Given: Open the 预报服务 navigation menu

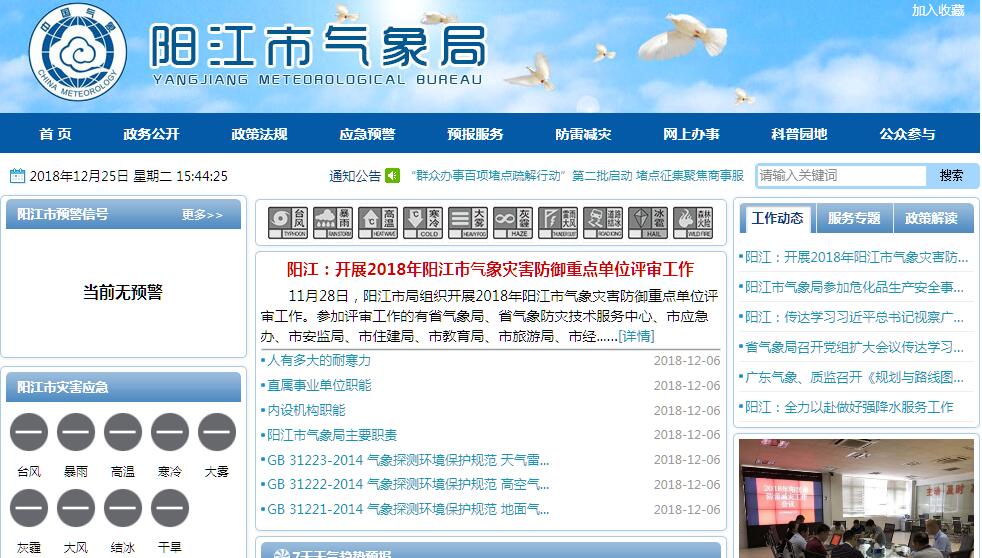Looking at the screenshot, I should pyautogui.click(x=475, y=133).
